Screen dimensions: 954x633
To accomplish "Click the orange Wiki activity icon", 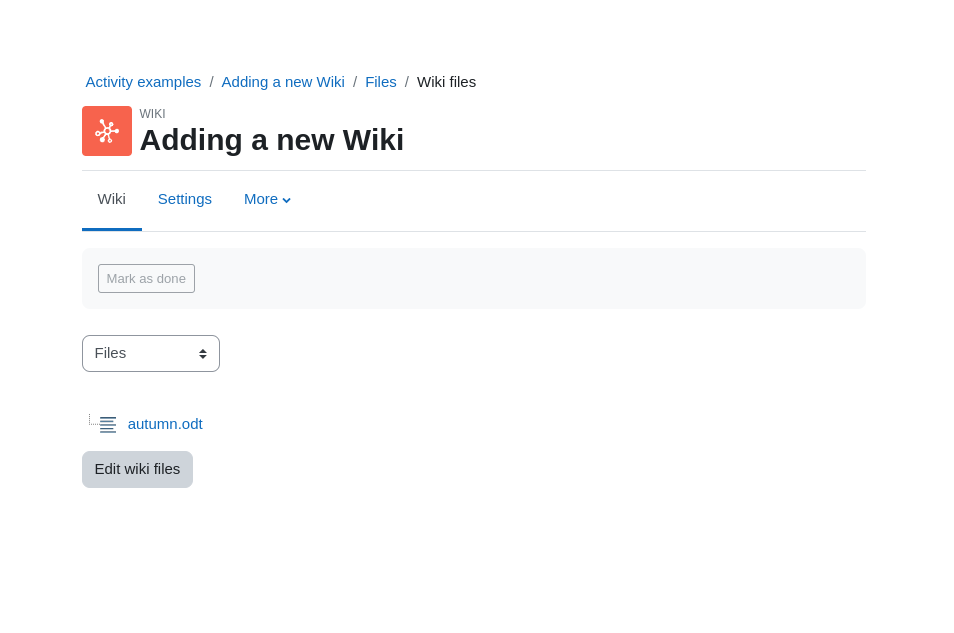I will (x=107, y=131).
